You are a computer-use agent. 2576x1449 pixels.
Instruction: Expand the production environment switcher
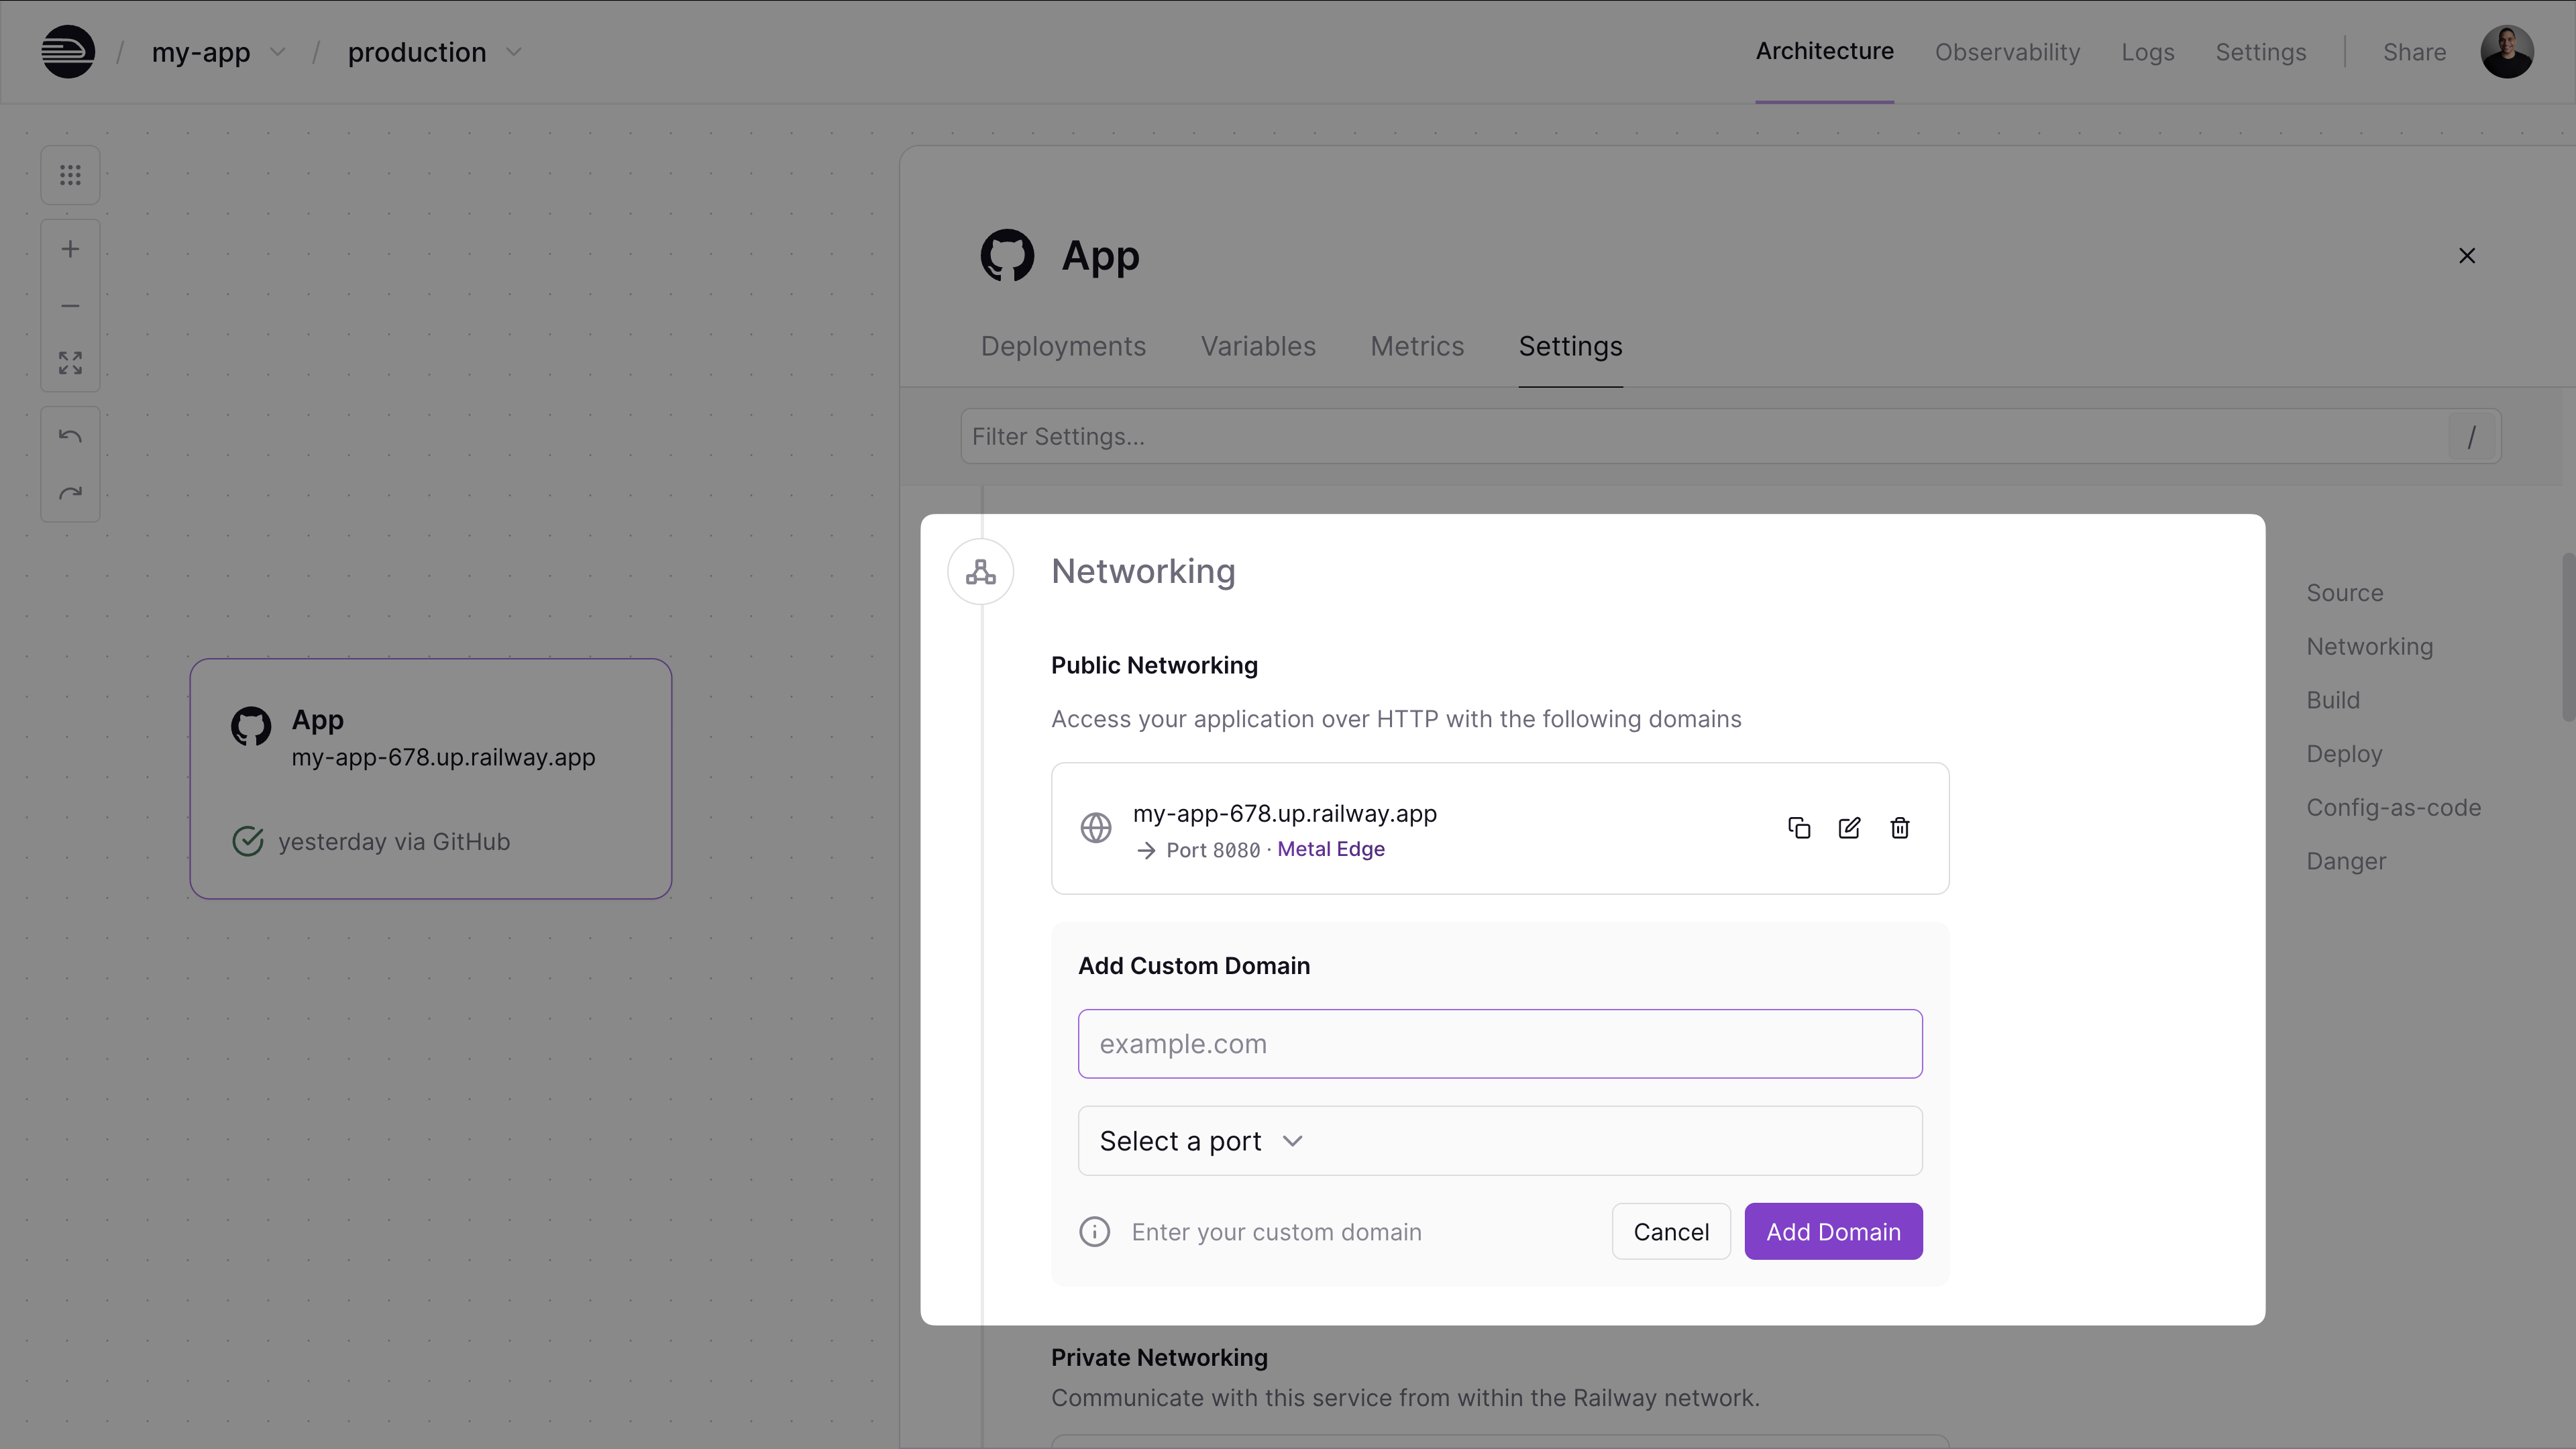click(x=514, y=52)
